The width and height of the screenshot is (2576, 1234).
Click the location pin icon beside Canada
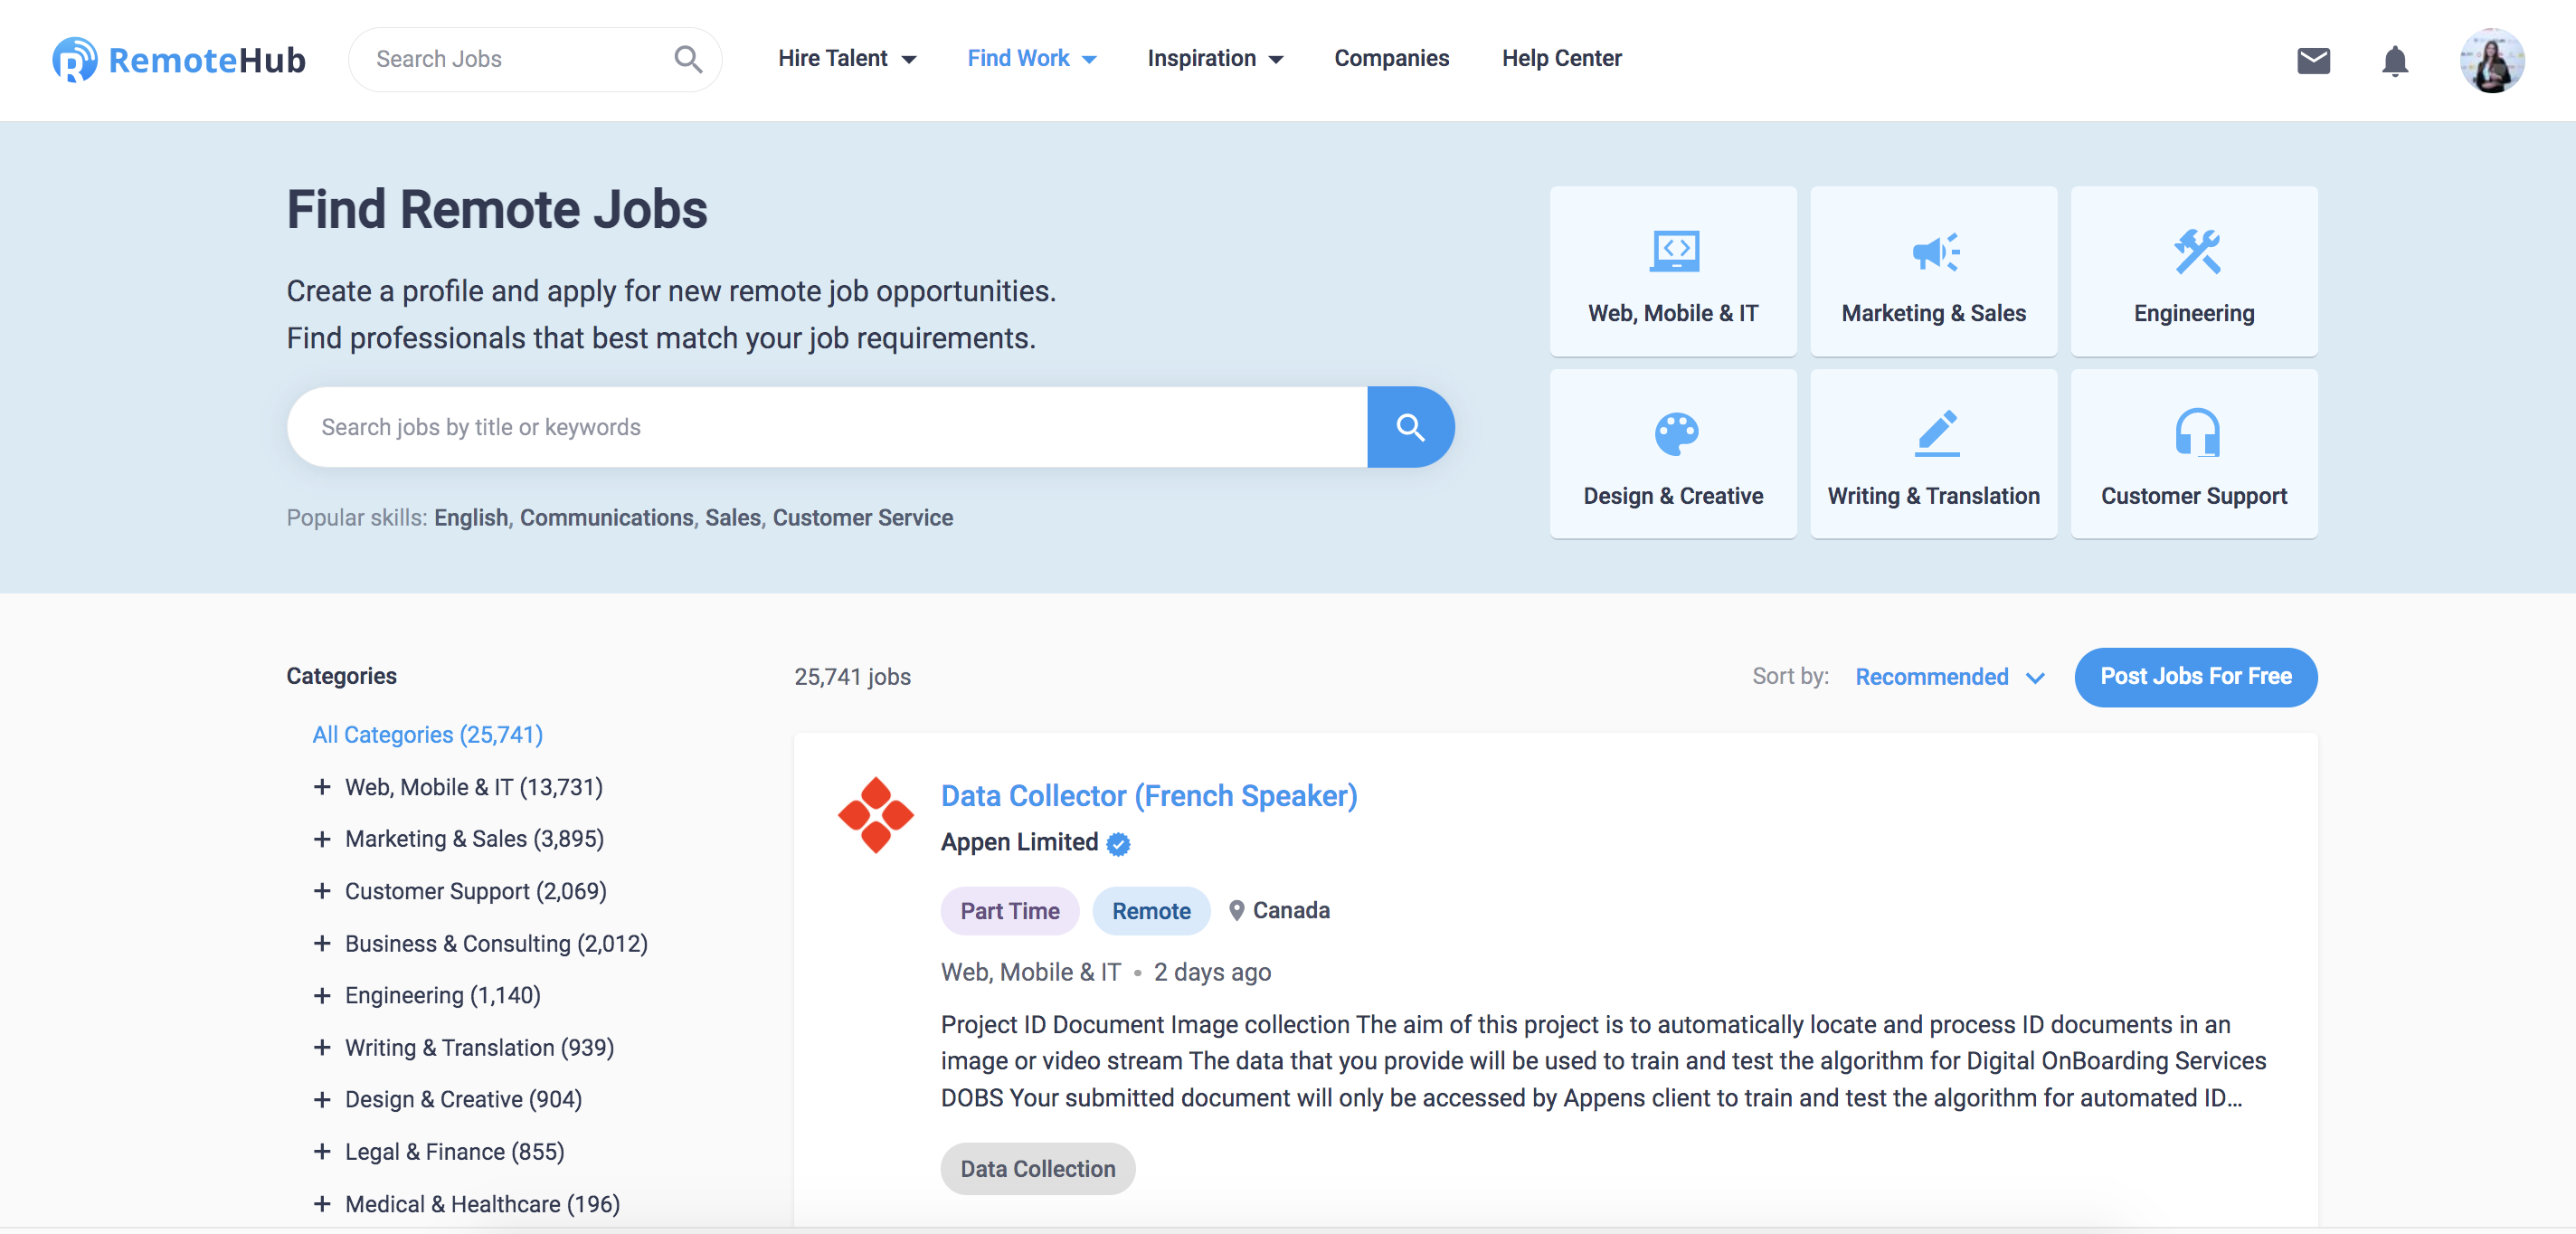click(1237, 911)
